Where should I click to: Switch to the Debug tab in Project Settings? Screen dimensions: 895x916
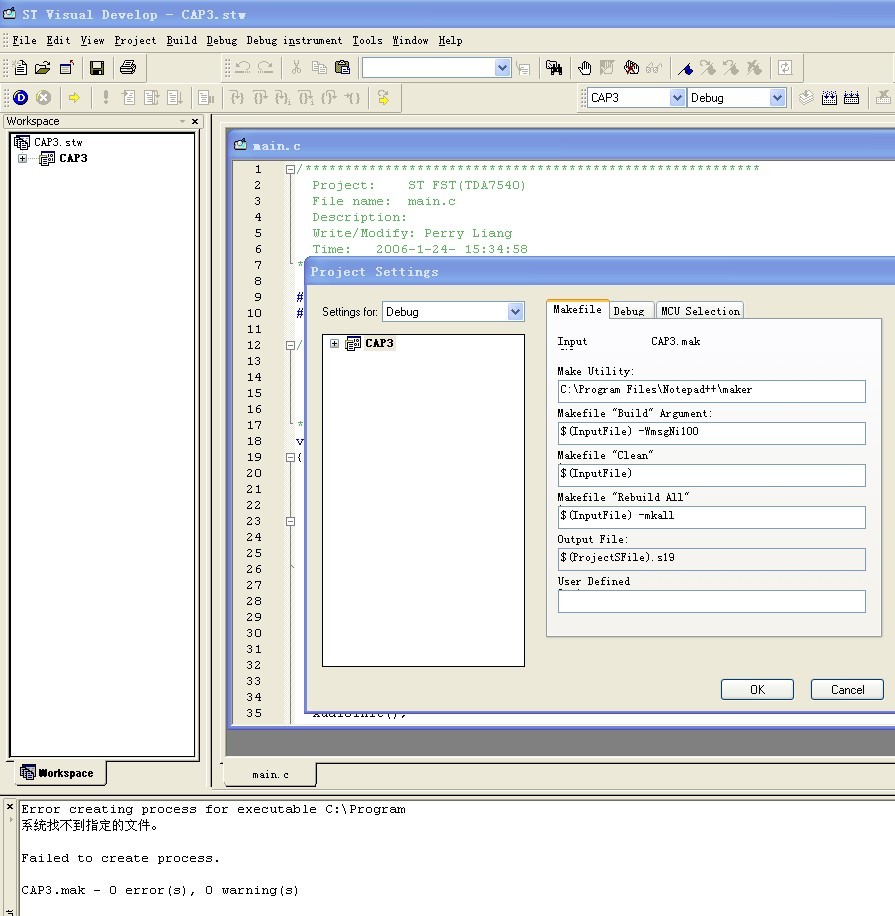click(629, 311)
